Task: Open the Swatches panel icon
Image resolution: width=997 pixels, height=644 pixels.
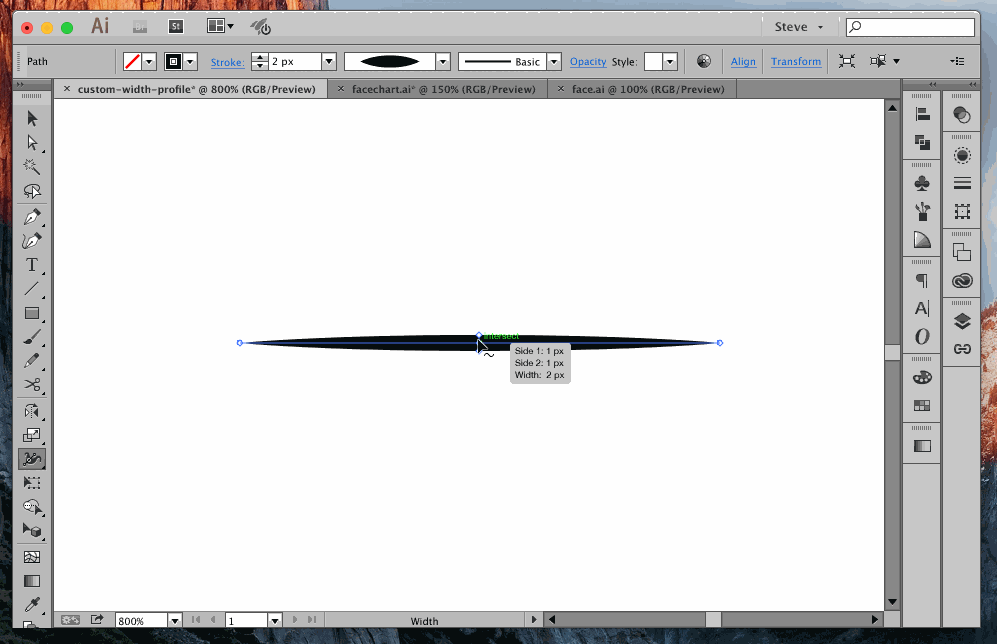Action: pyautogui.click(x=922, y=406)
